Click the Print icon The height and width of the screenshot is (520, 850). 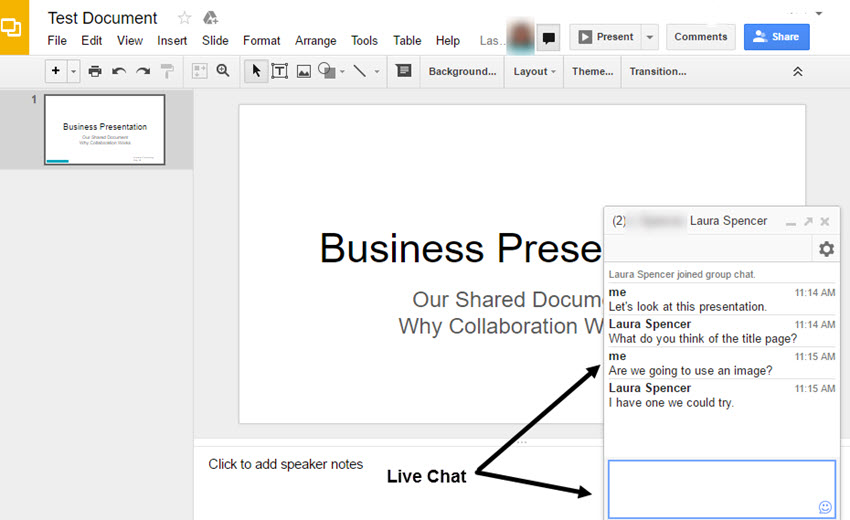tap(95, 71)
